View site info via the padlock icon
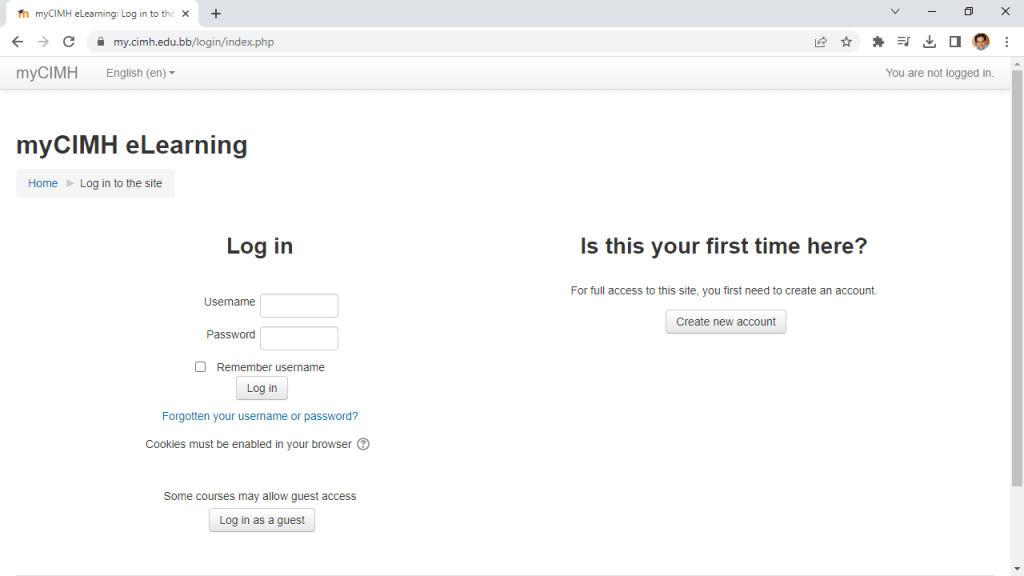 point(100,42)
